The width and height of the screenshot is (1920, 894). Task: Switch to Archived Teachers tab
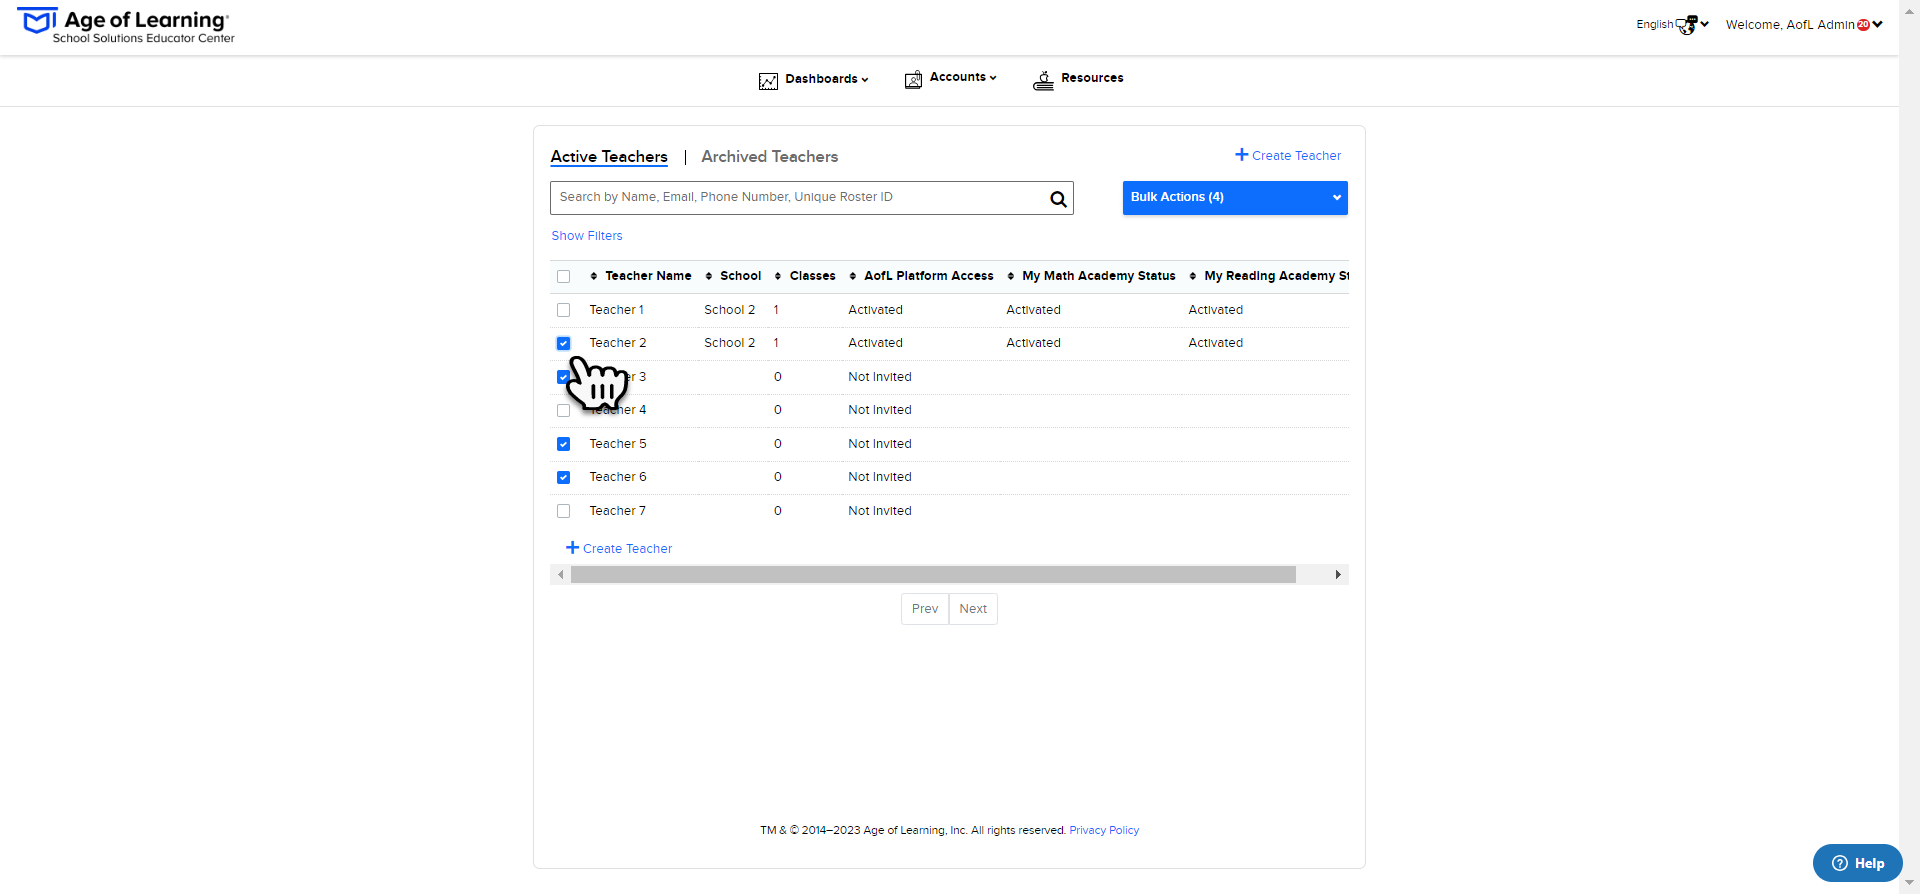pyautogui.click(x=769, y=157)
